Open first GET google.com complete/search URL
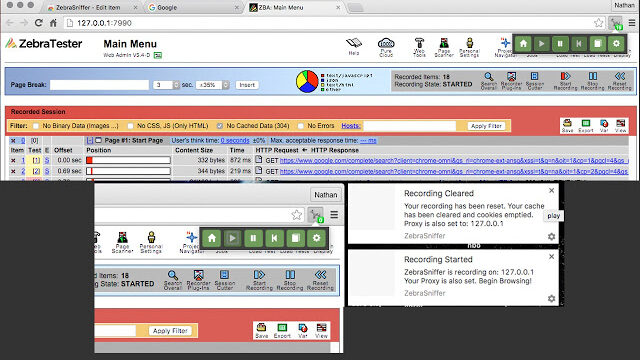The height and width of the screenshot is (360, 640). tap(454, 160)
